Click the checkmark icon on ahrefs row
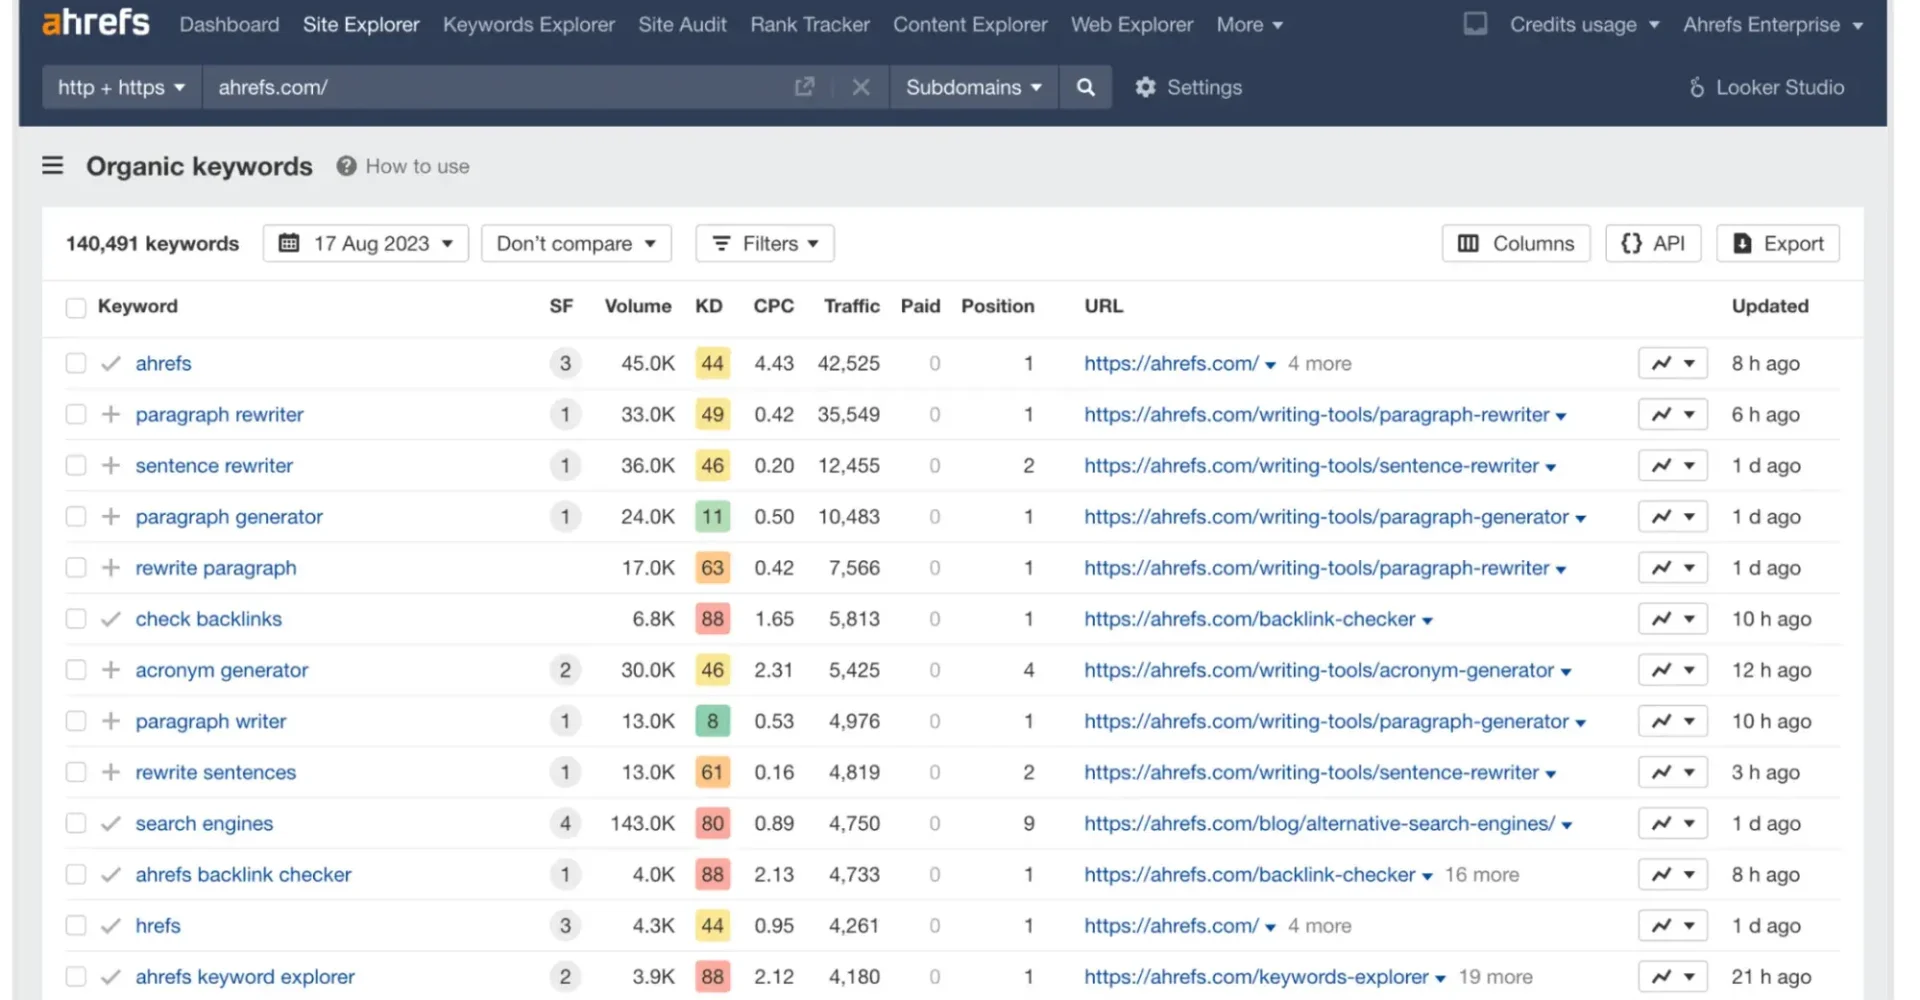The width and height of the screenshot is (1920, 1000). (x=111, y=363)
